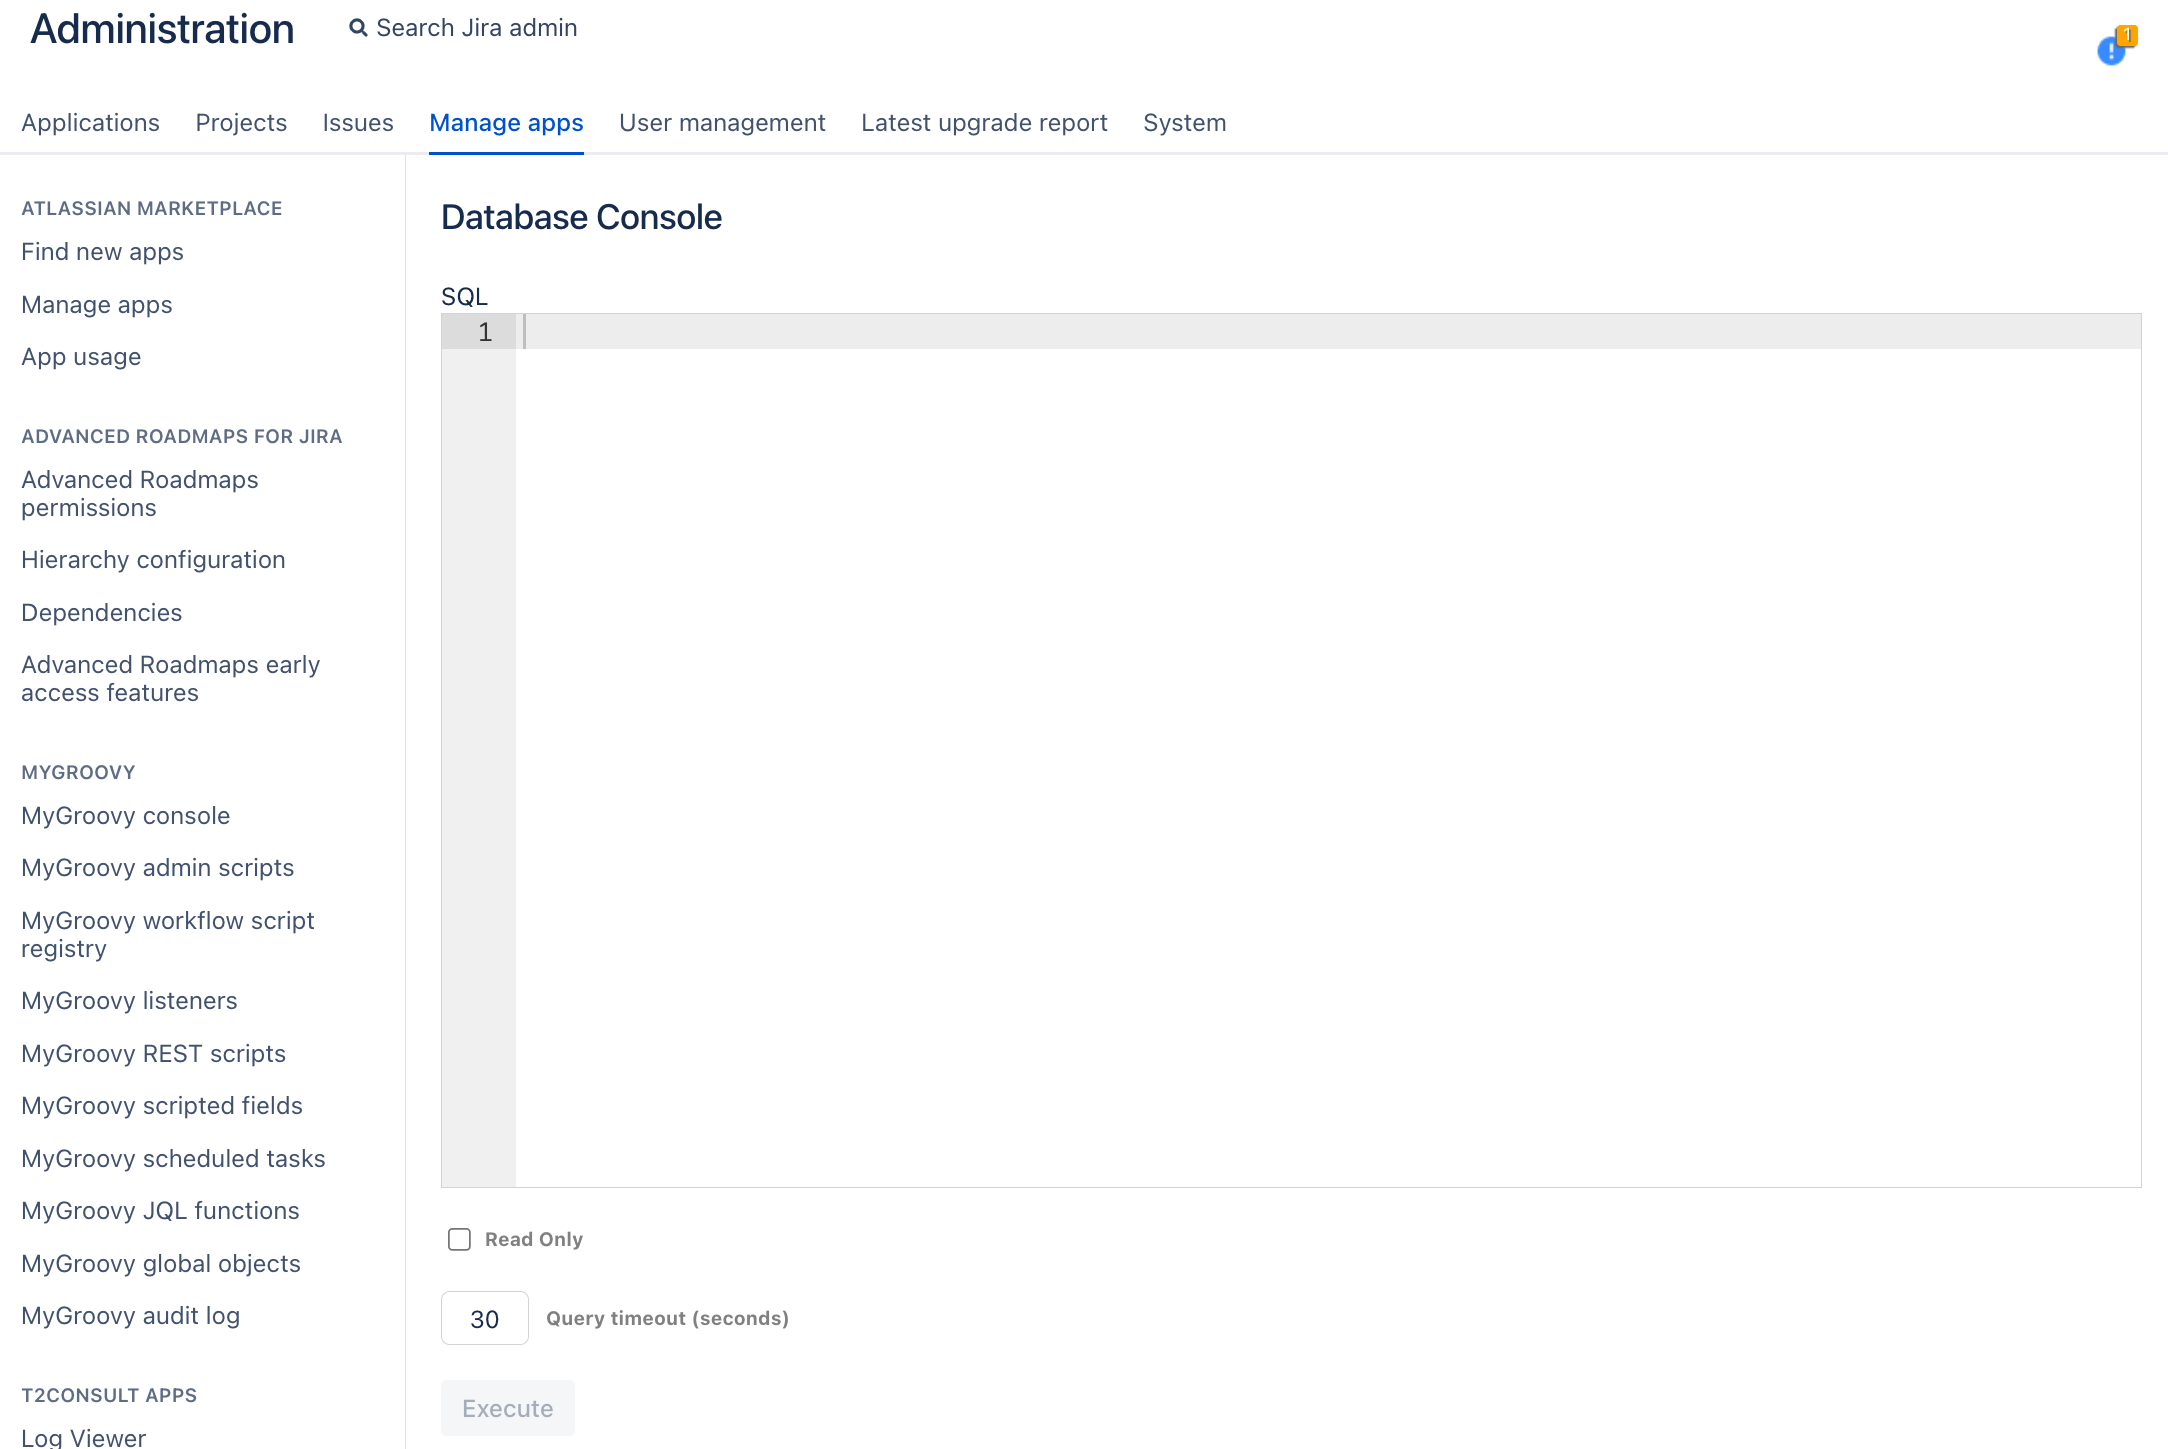Click the search magnifier icon
2168x1449 pixels.
point(358,27)
